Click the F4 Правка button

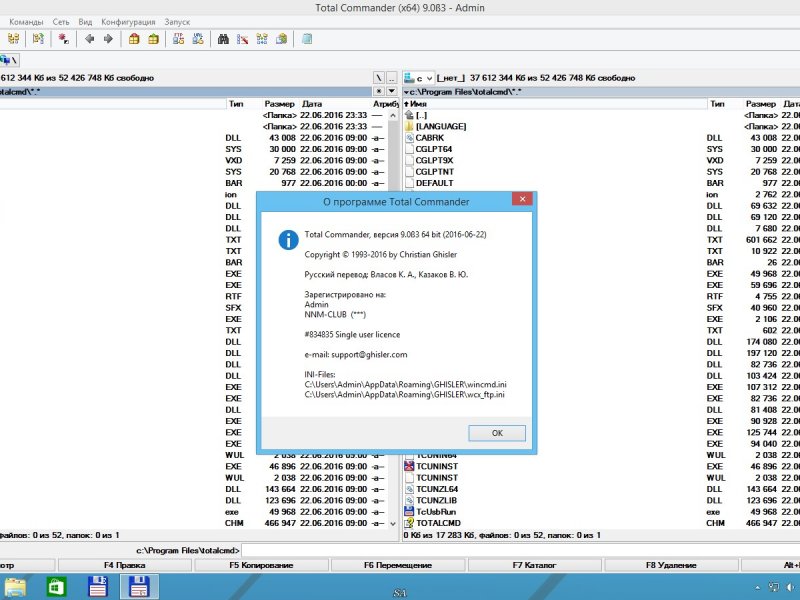pyautogui.click(x=125, y=565)
